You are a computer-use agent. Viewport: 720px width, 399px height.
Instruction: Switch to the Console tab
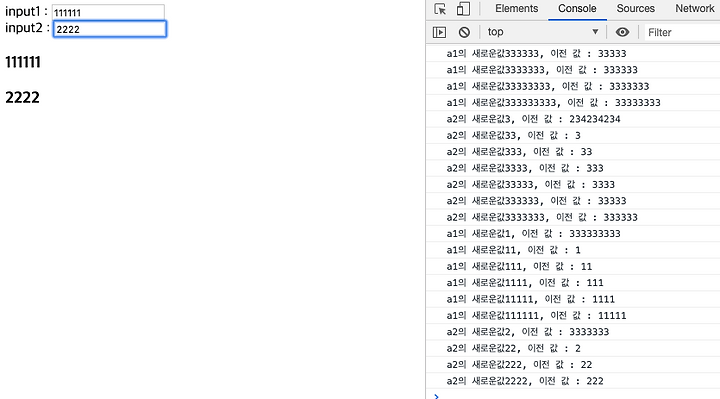click(x=577, y=9)
